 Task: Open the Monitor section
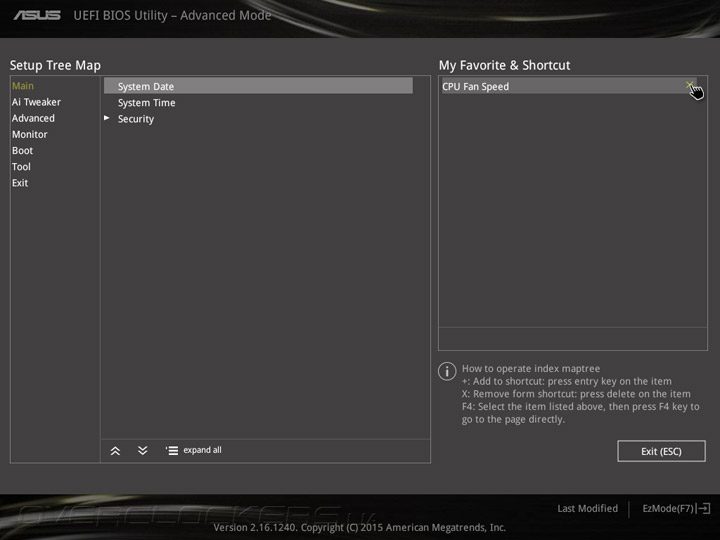pyautogui.click(x=29, y=135)
